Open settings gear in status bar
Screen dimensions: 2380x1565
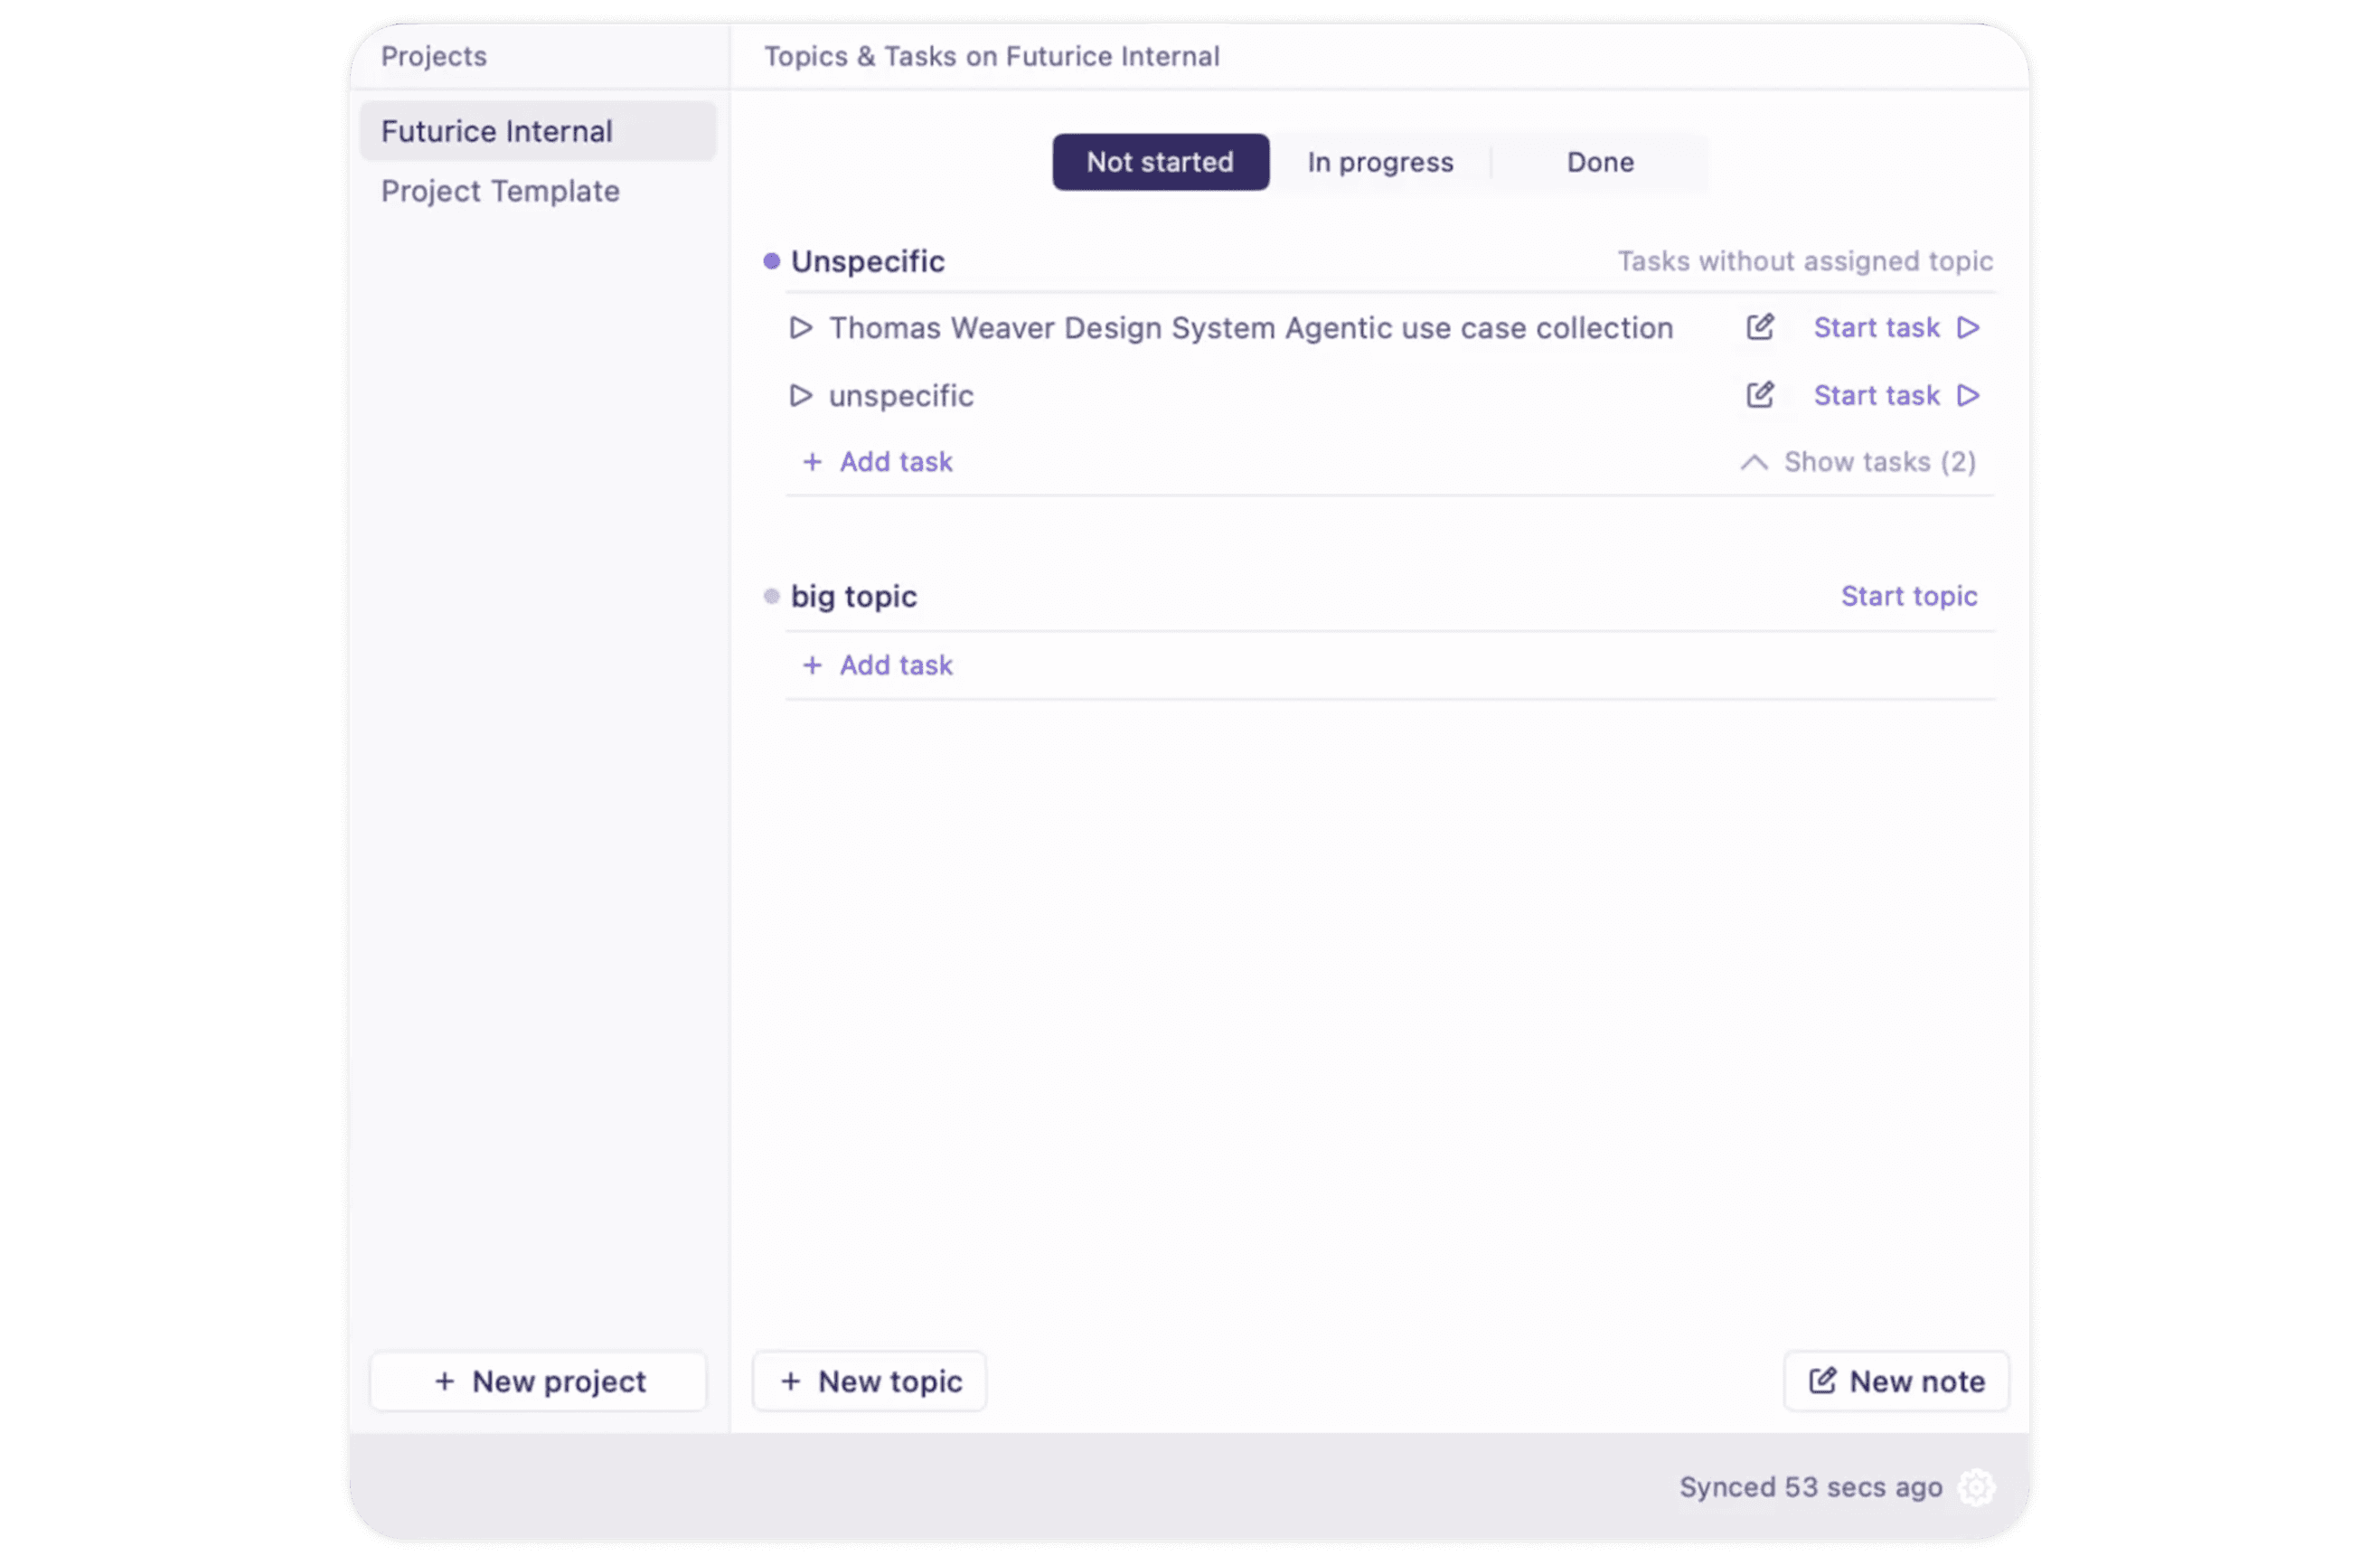pyautogui.click(x=1976, y=1487)
